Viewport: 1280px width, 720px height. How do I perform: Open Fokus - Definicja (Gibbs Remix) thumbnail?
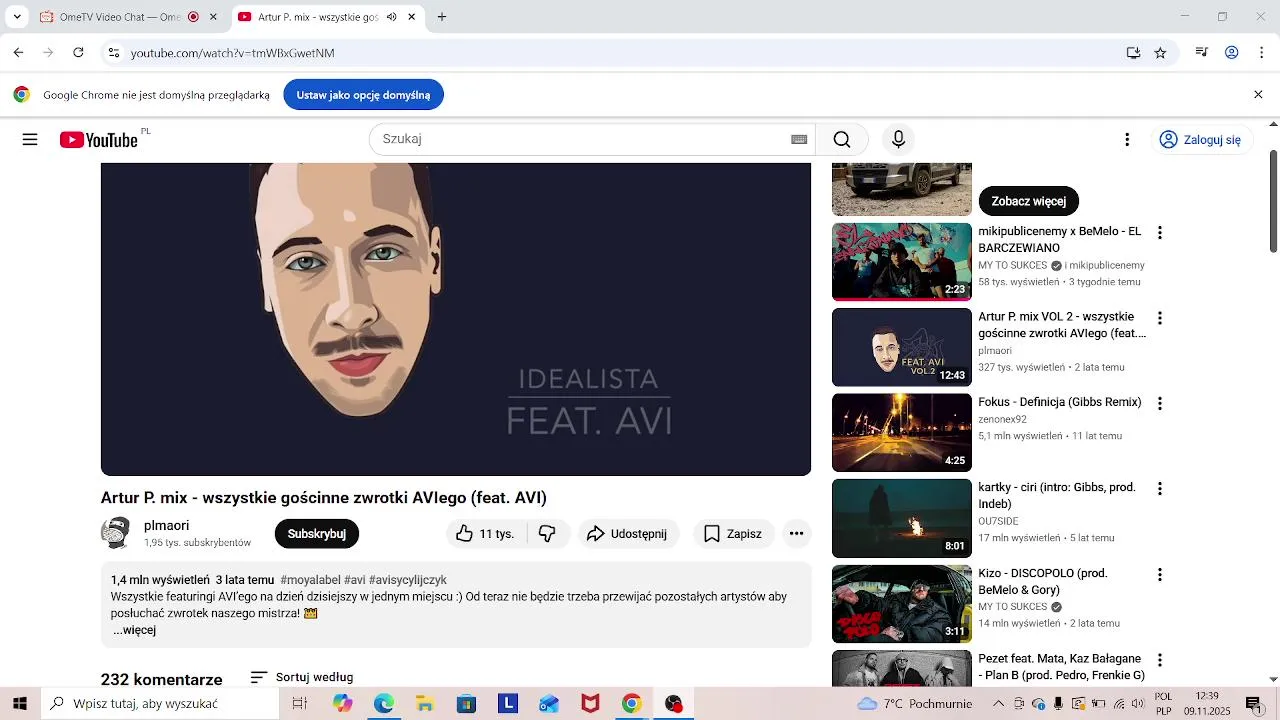[902, 432]
